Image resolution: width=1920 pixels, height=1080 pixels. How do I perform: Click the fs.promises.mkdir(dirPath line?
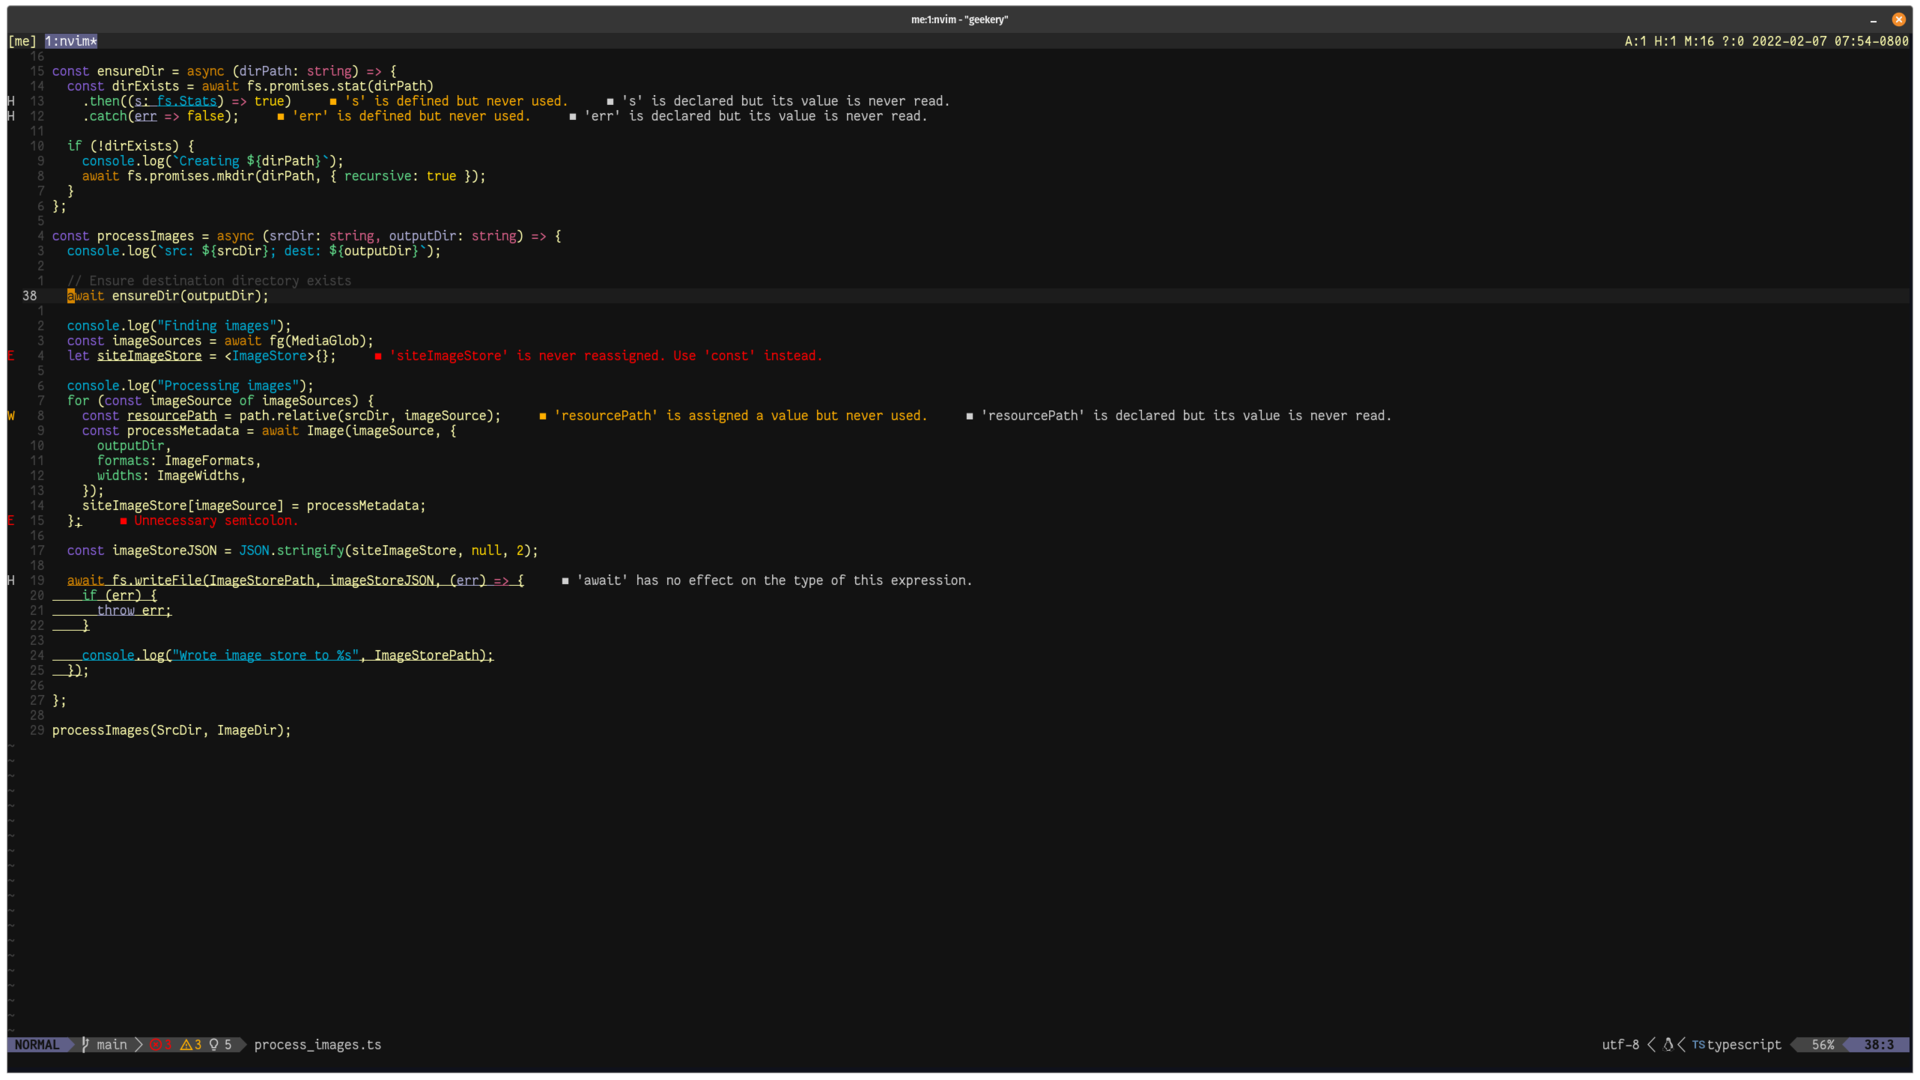(x=284, y=176)
